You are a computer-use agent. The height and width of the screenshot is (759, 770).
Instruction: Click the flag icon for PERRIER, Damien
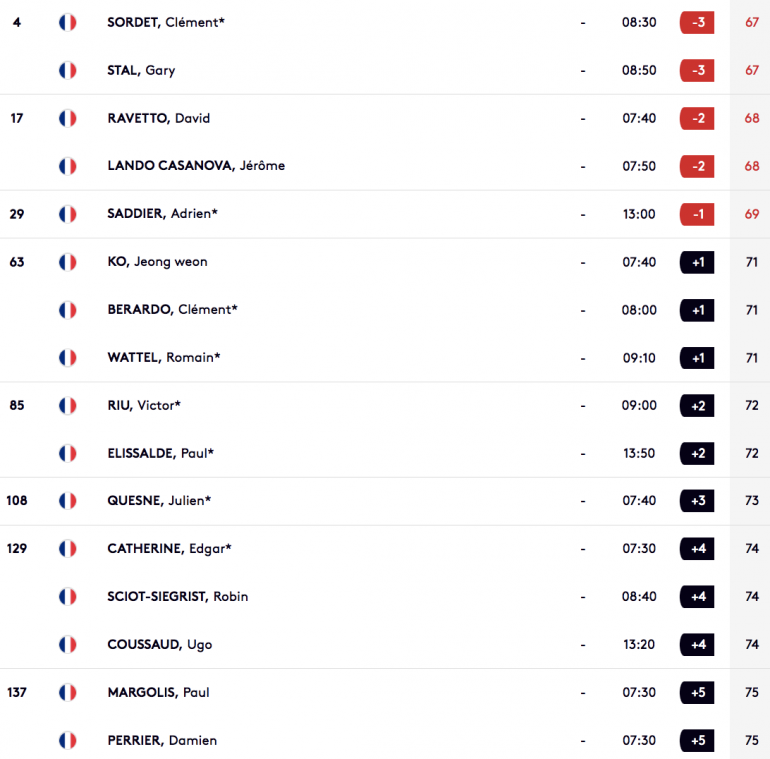68,740
